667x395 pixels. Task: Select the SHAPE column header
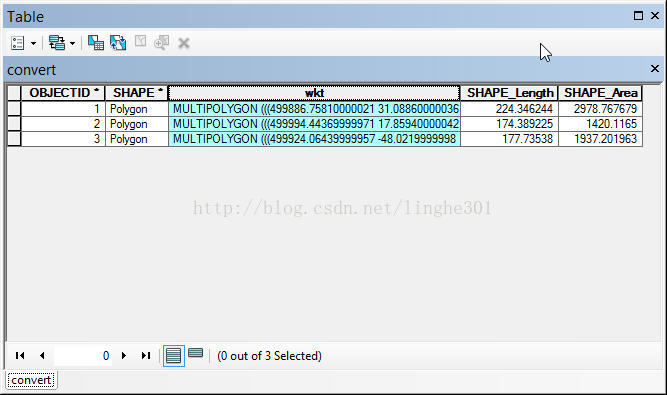click(x=137, y=93)
